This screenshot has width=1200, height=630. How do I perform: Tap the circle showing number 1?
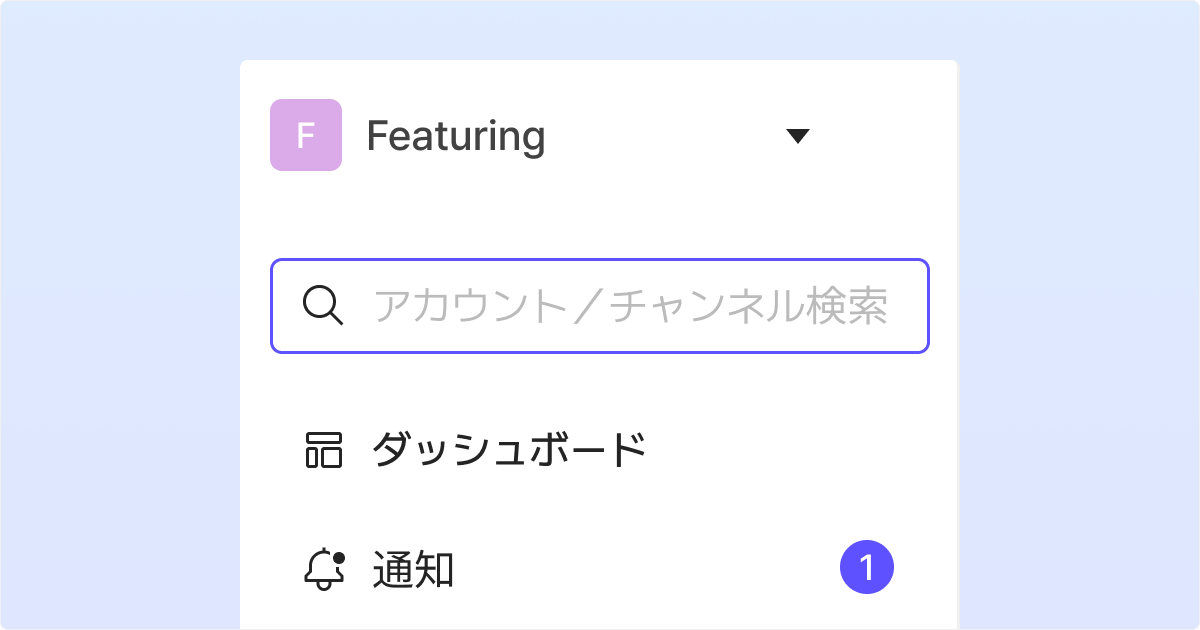[867, 569]
